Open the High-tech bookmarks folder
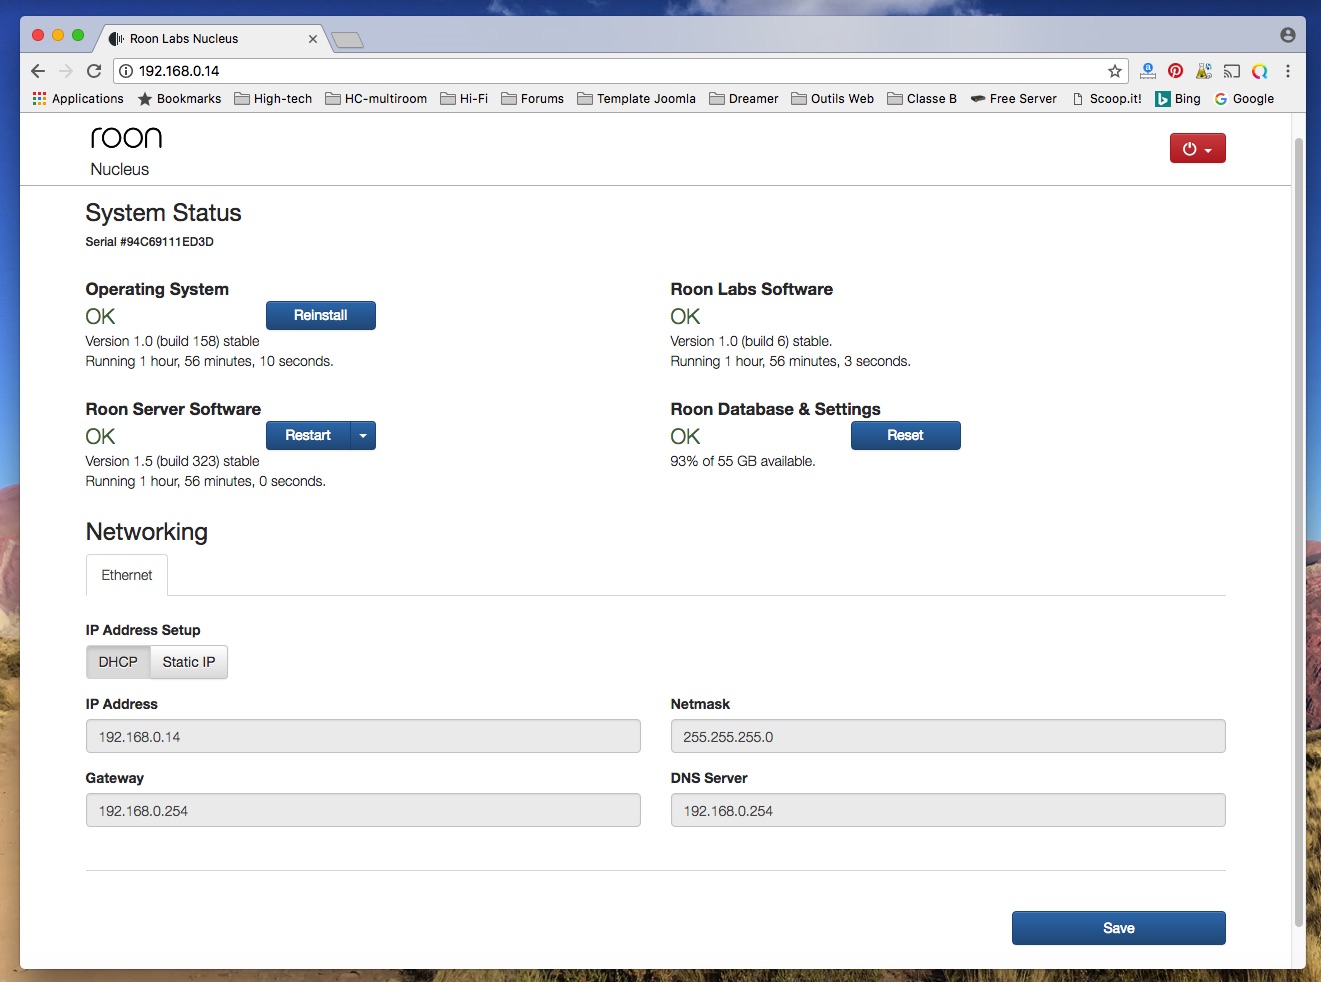 click(x=273, y=99)
